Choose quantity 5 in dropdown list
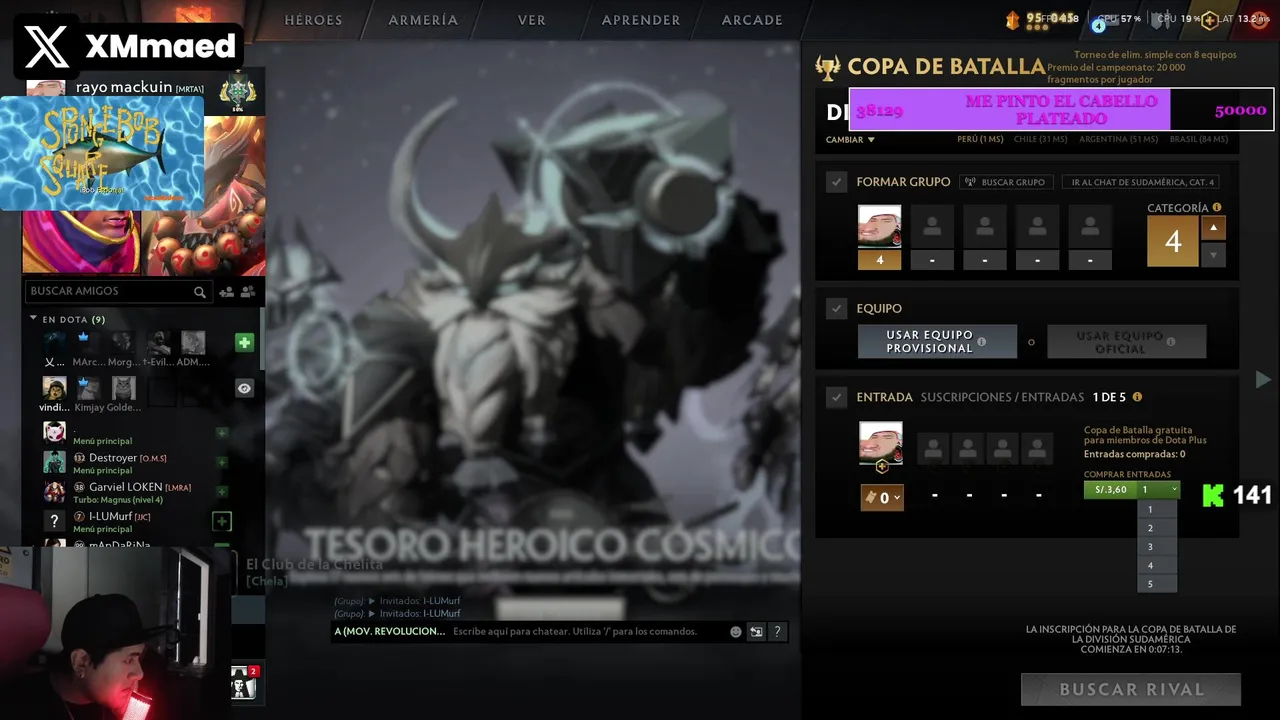 1156,584
